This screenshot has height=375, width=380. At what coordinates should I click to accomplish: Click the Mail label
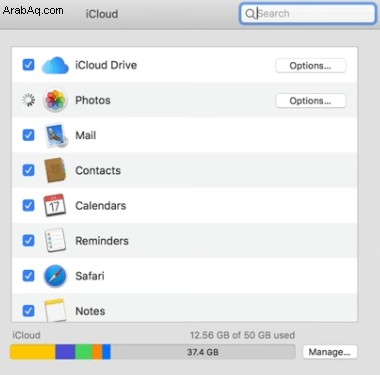(86, 135)
